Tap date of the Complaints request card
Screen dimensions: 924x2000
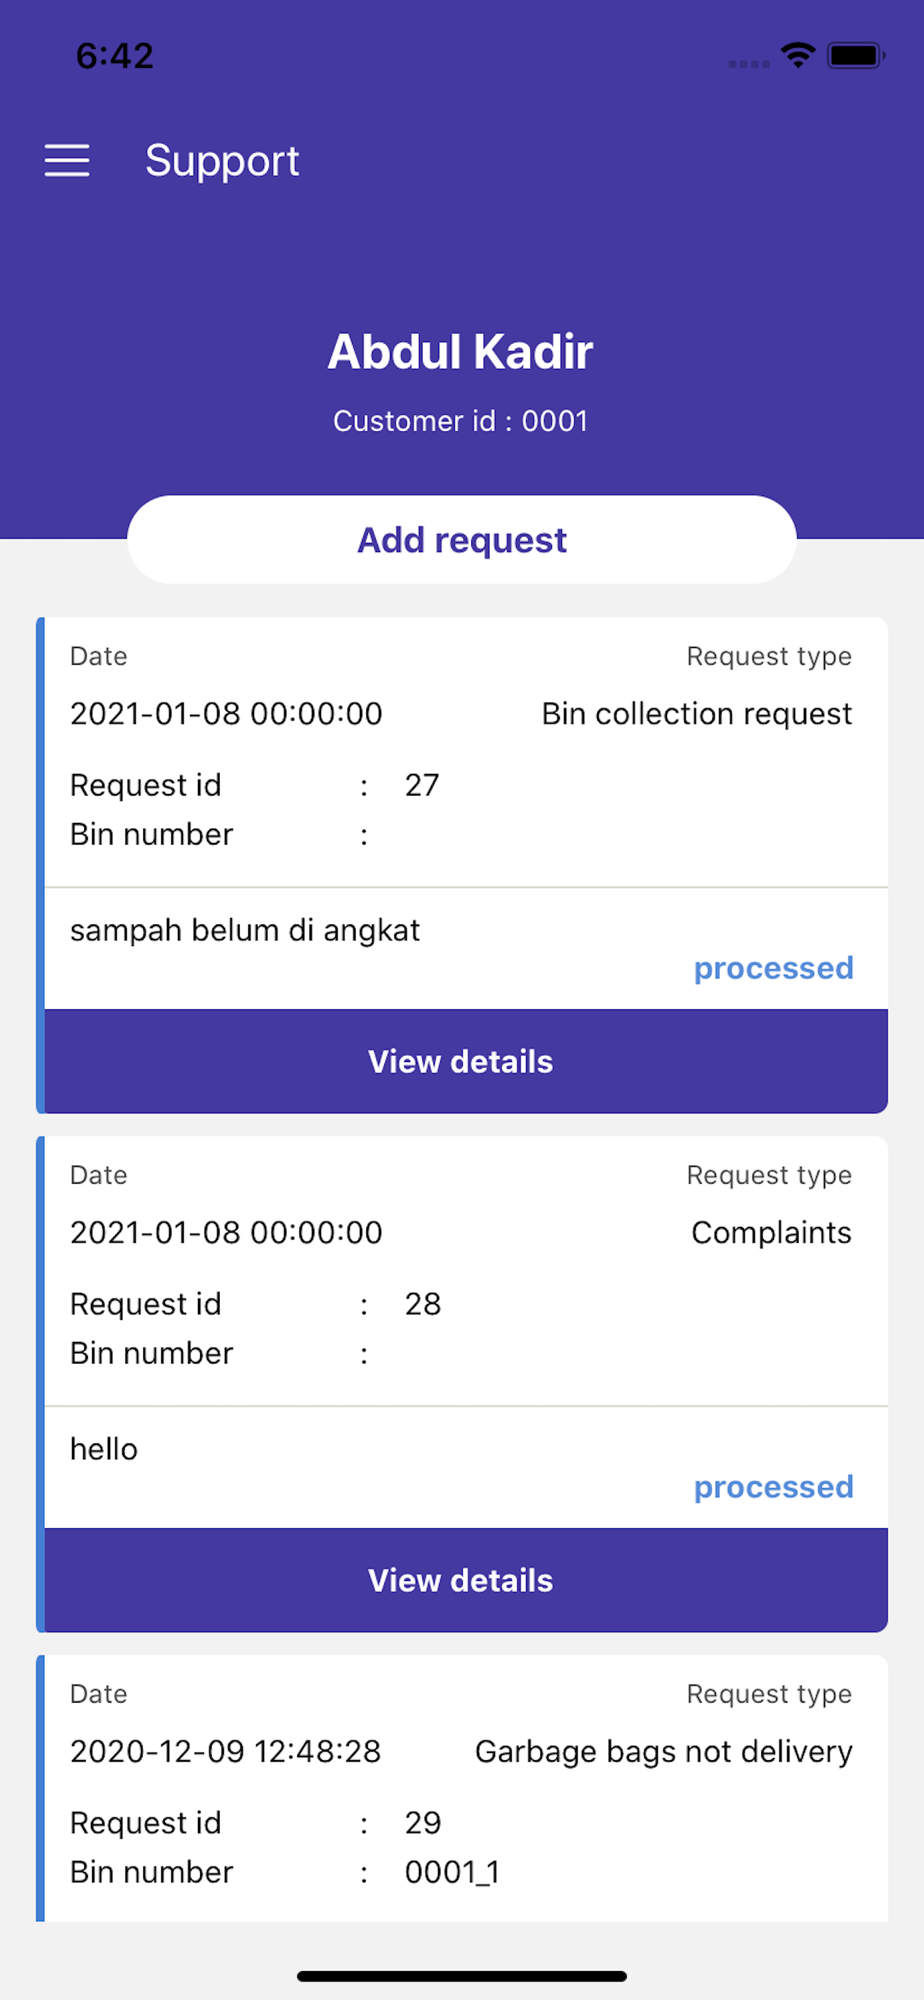[226, 1233]
